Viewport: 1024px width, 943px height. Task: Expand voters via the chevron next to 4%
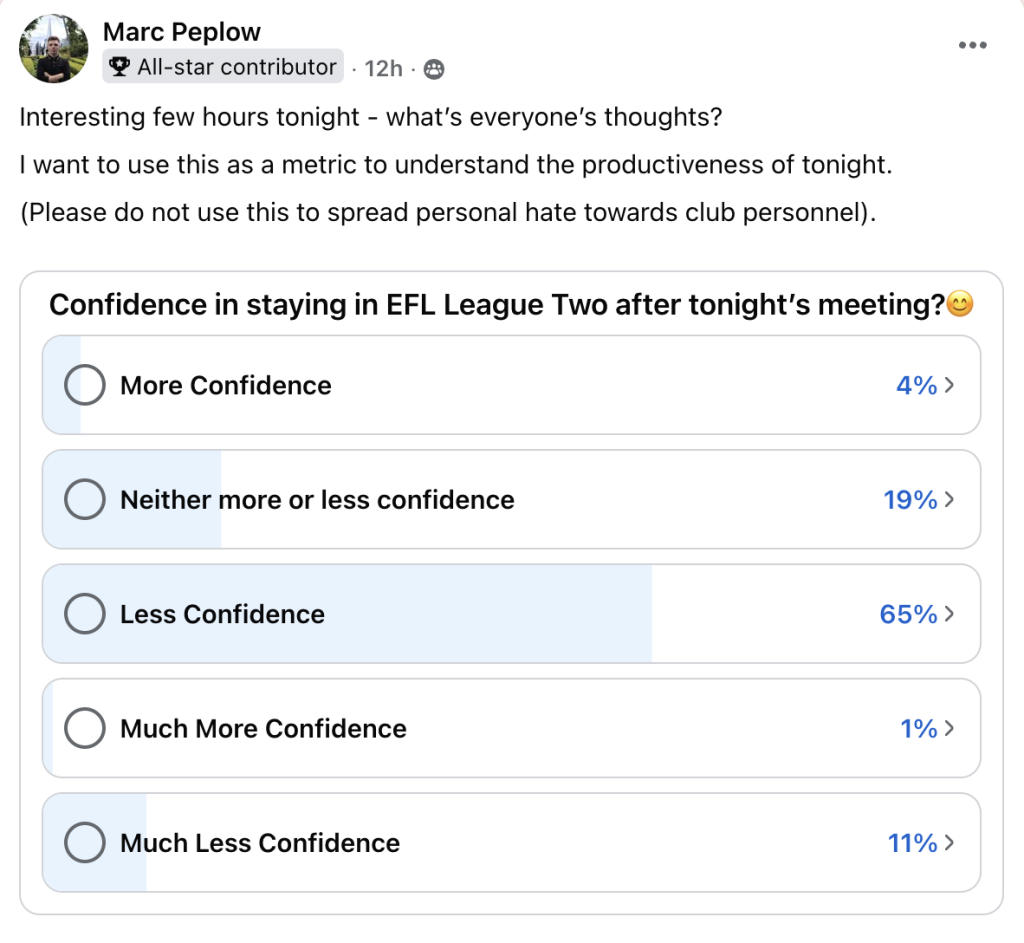(949, 385)
